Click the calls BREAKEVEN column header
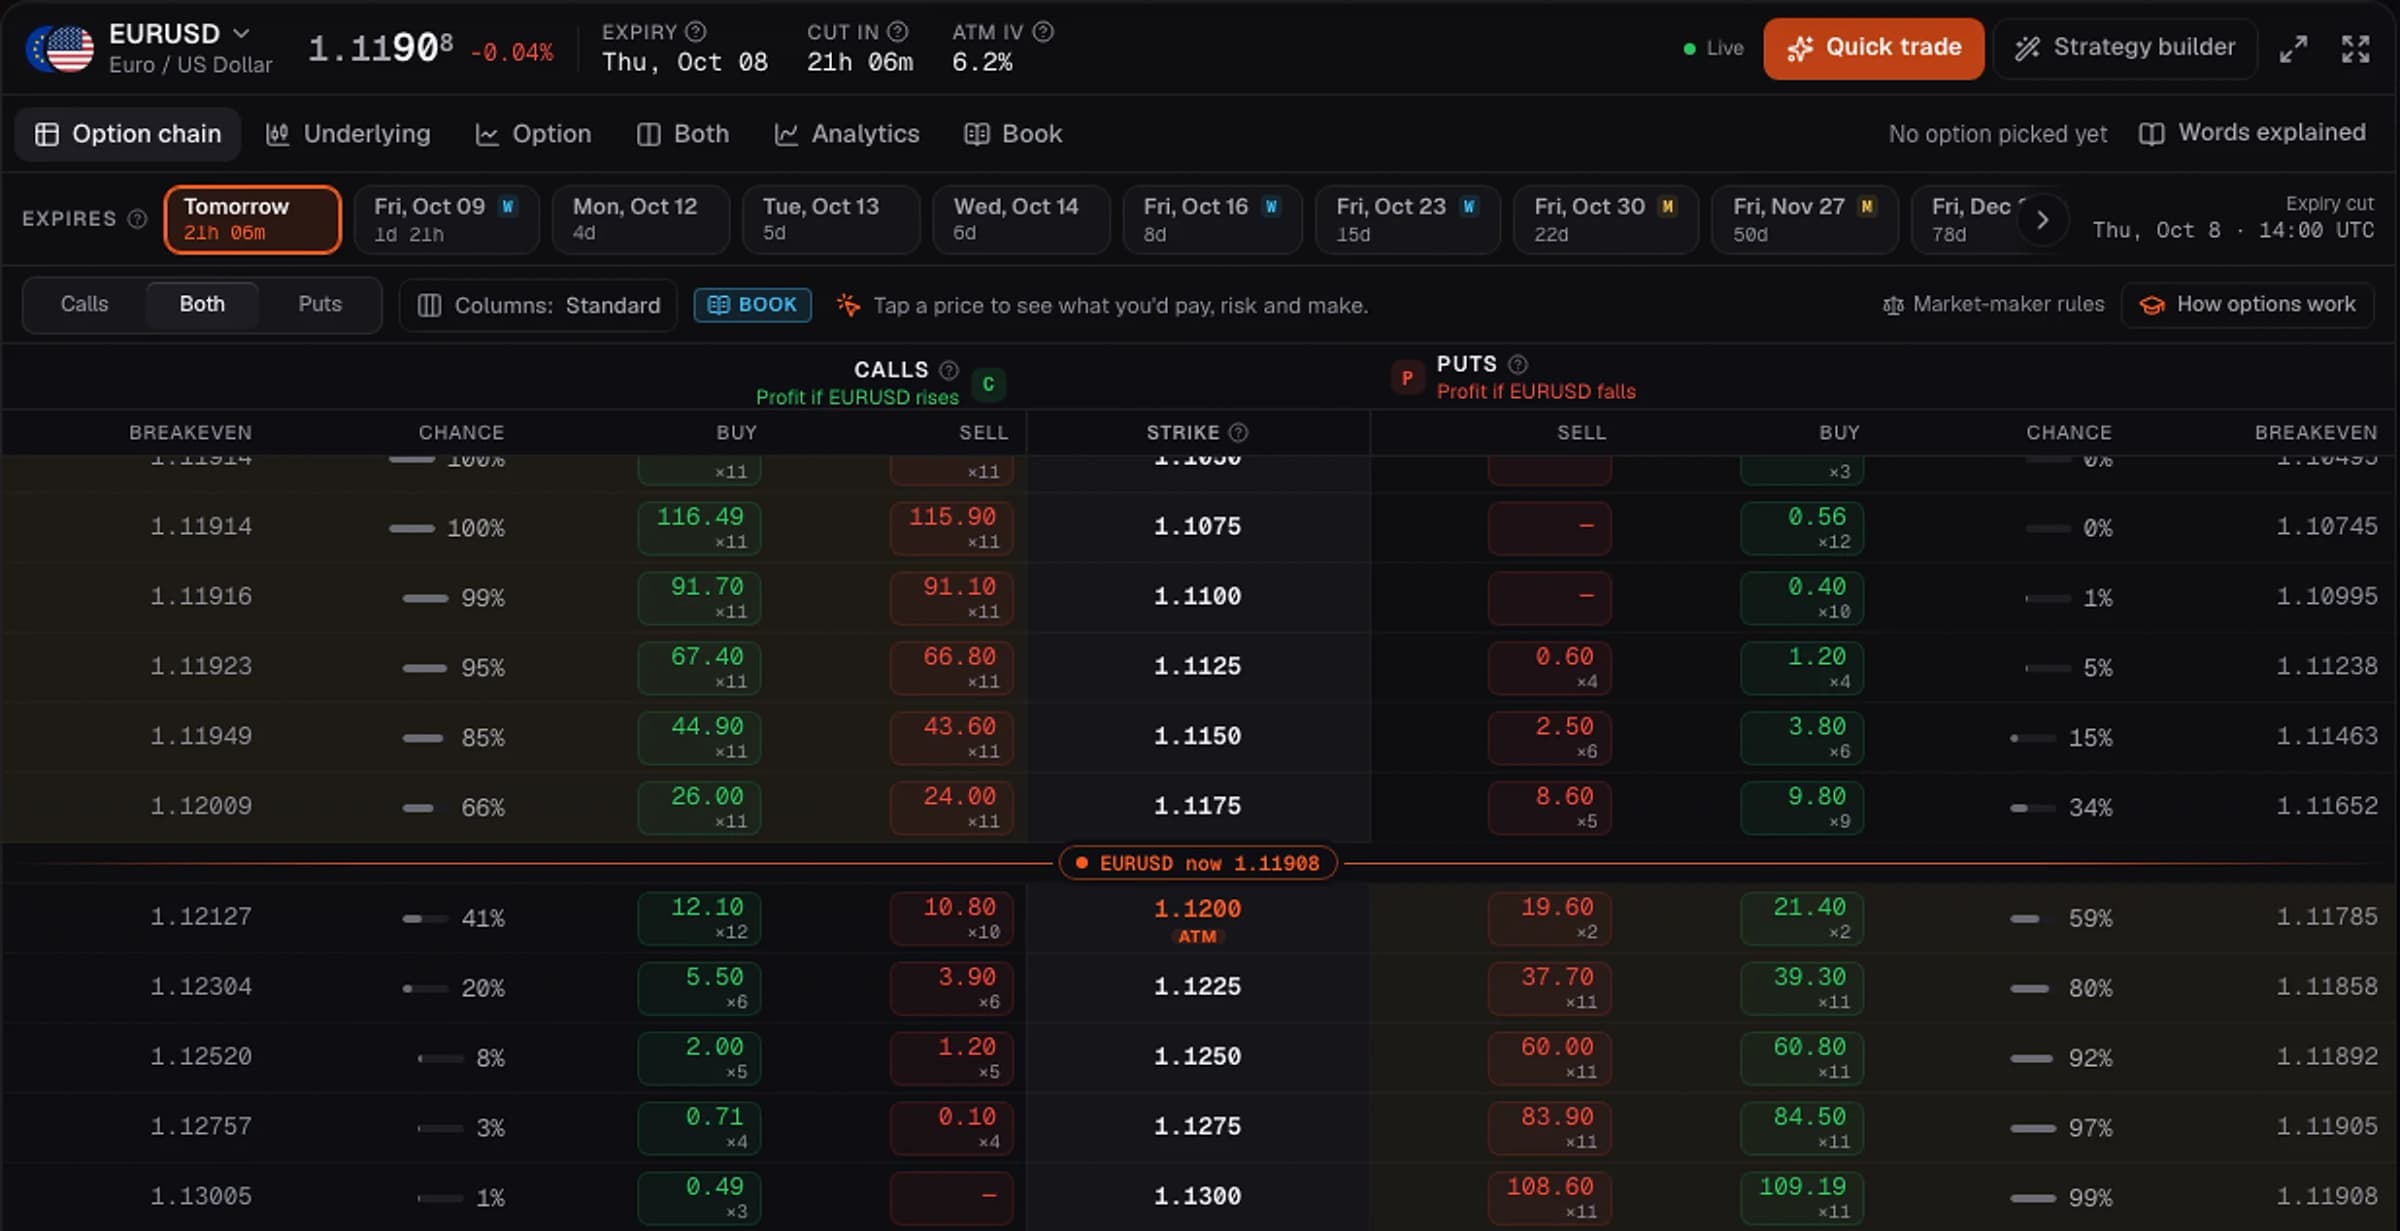This screenshot has height=1231, width=2400. point(190,432)
